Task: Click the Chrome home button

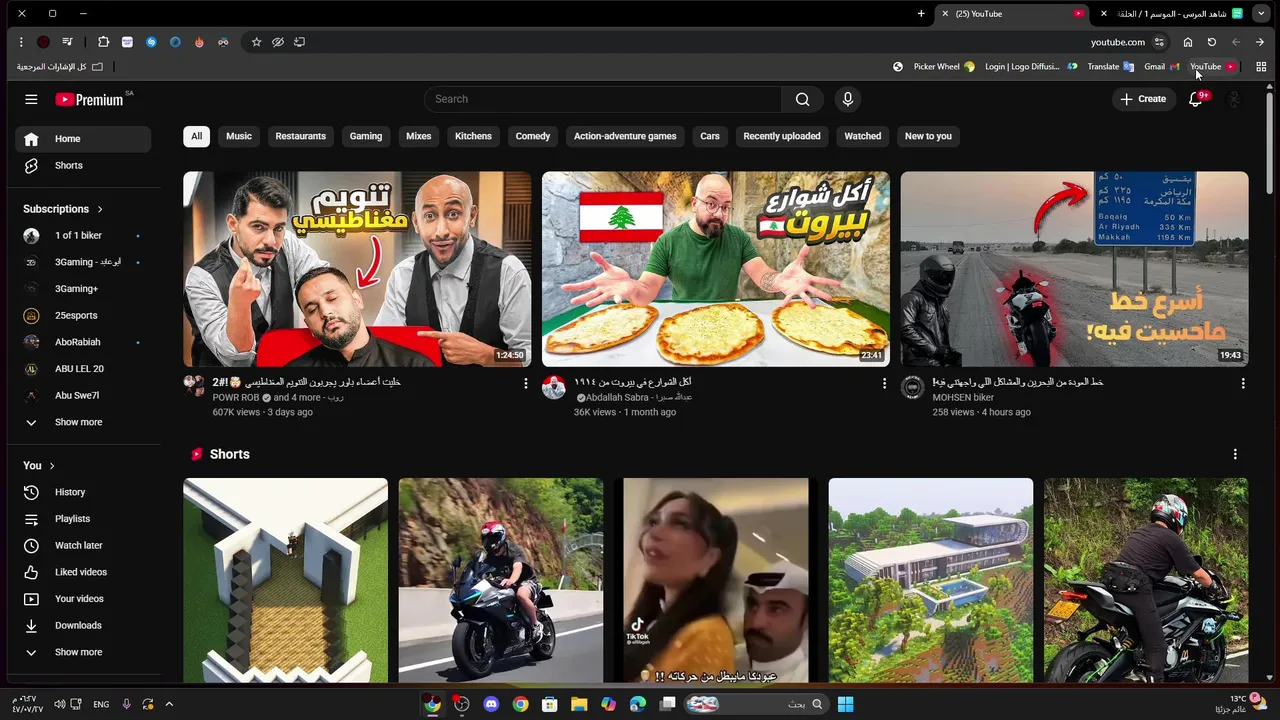Action: point(1188,42)
